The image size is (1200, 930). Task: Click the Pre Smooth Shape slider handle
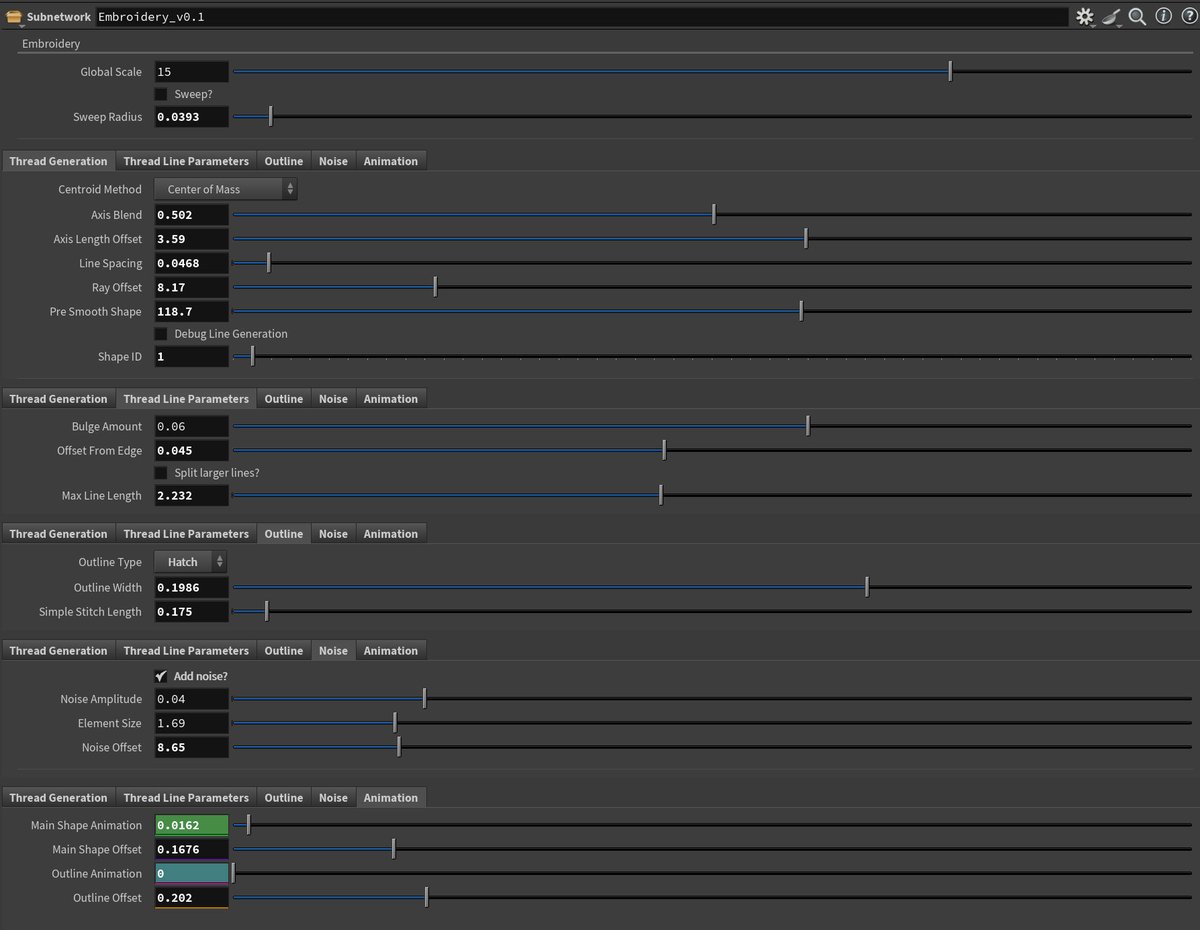pos(801,311)
